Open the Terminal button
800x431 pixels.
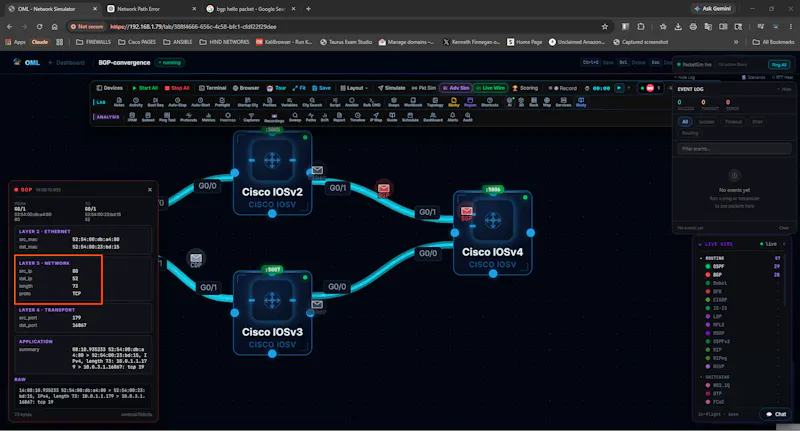pyautogui.click(x=212, y=88)
